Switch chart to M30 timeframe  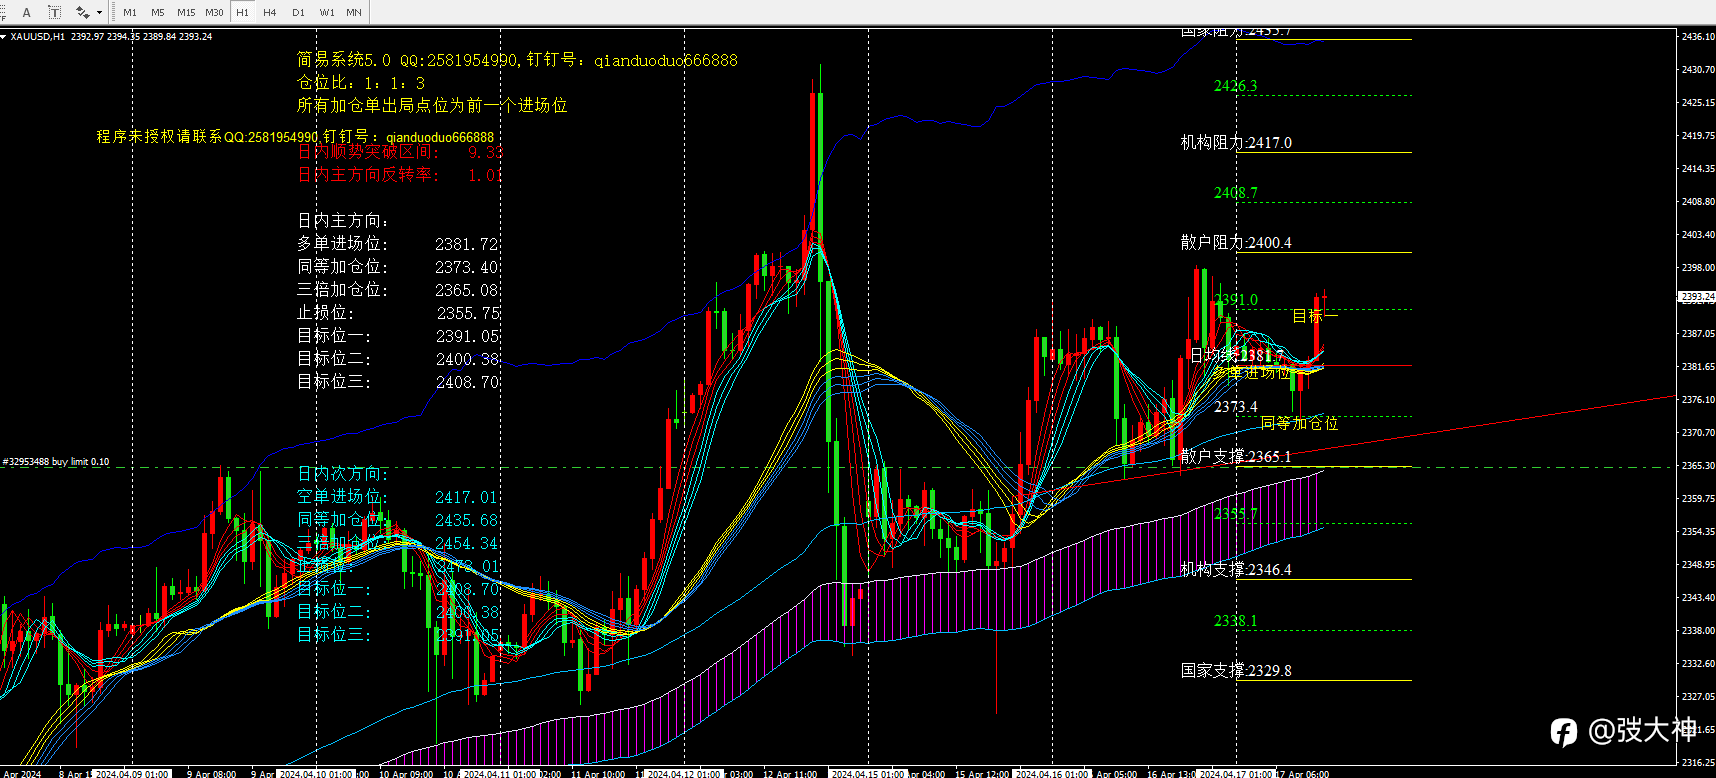coord(214,12)
